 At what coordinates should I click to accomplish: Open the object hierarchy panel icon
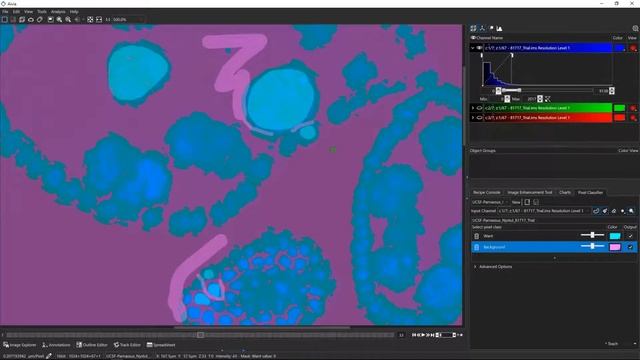[482, 28]
